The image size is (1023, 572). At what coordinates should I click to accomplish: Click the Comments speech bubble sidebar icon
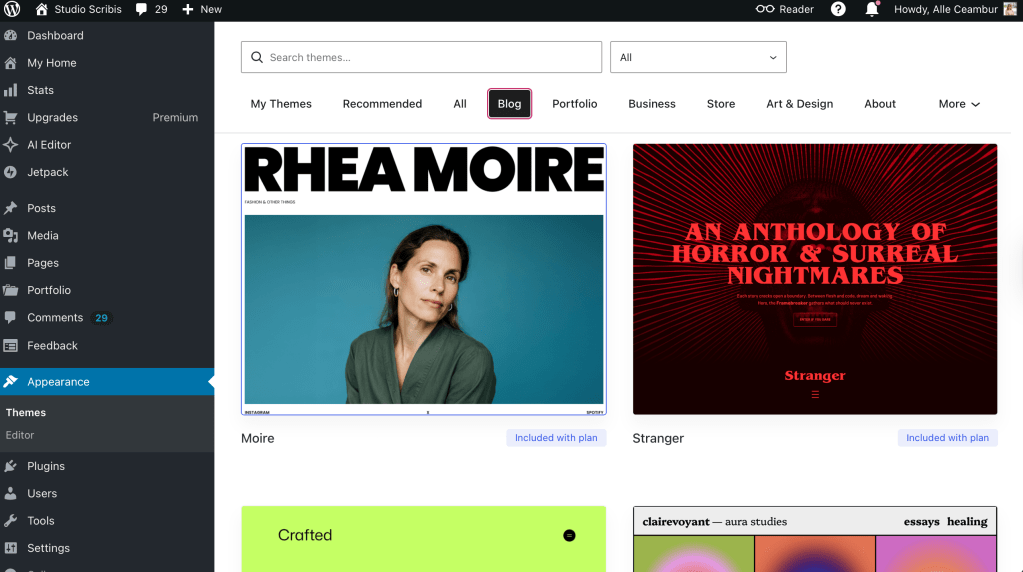pyautogui.click(x=10, y=318)
